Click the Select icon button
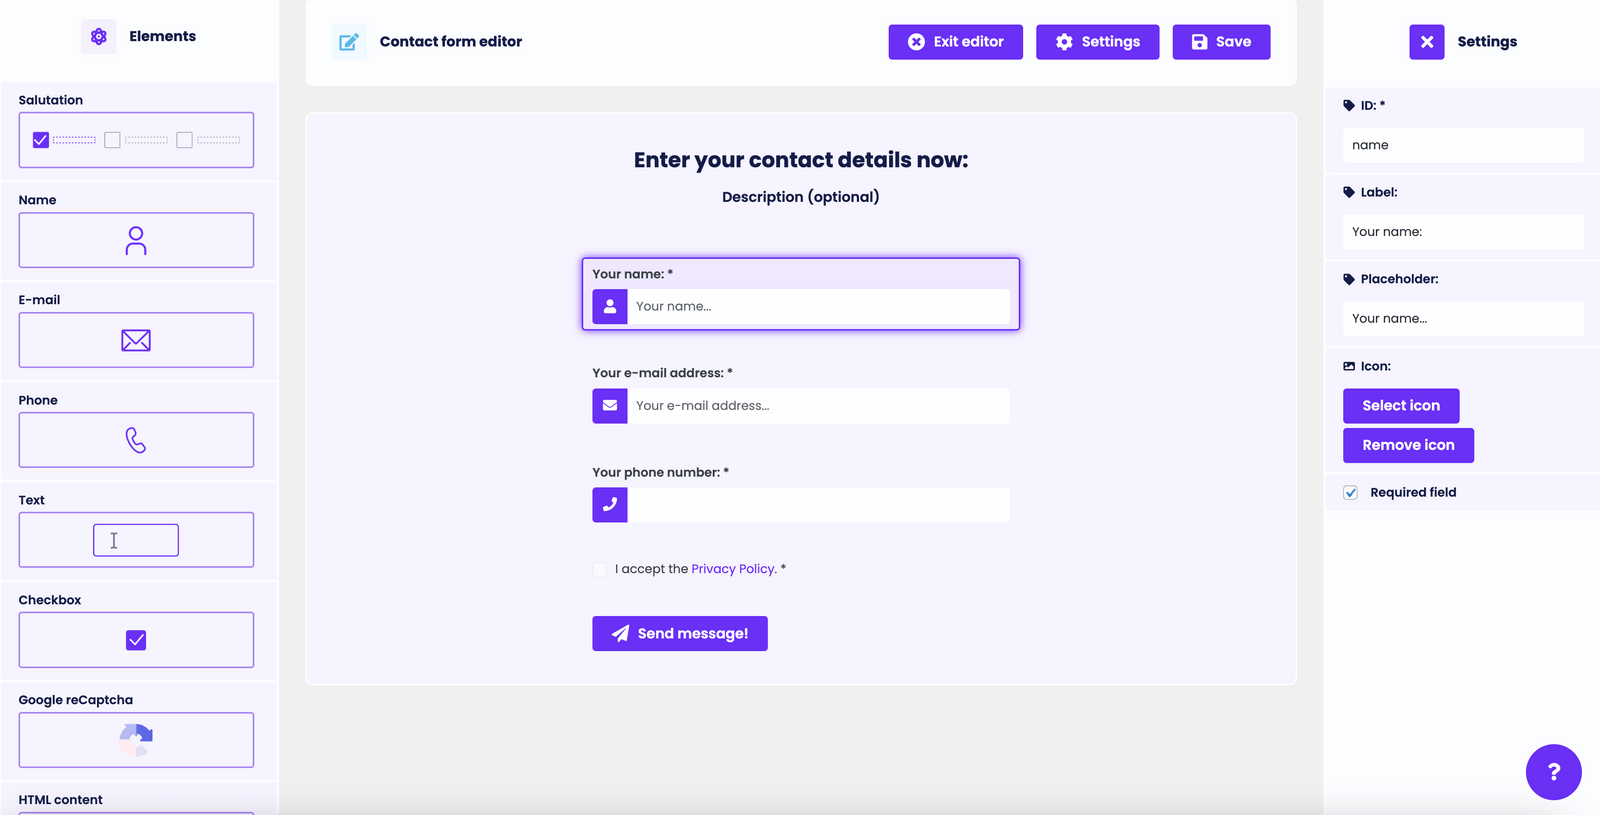 pos(1400,405)
